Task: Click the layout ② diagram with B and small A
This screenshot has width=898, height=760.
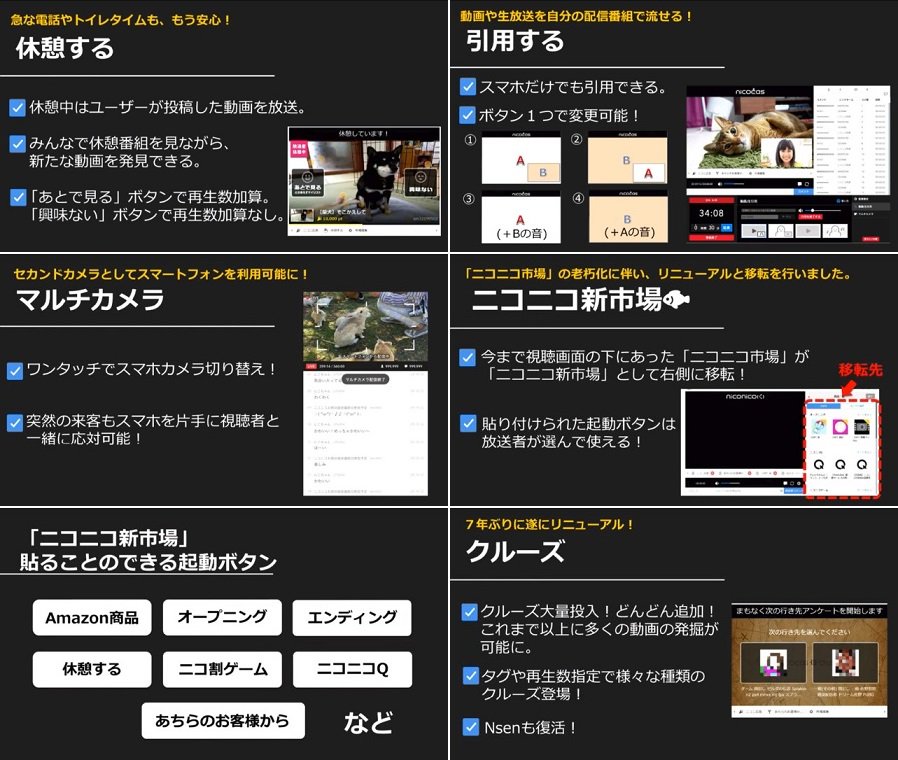Action: [628, 157]
